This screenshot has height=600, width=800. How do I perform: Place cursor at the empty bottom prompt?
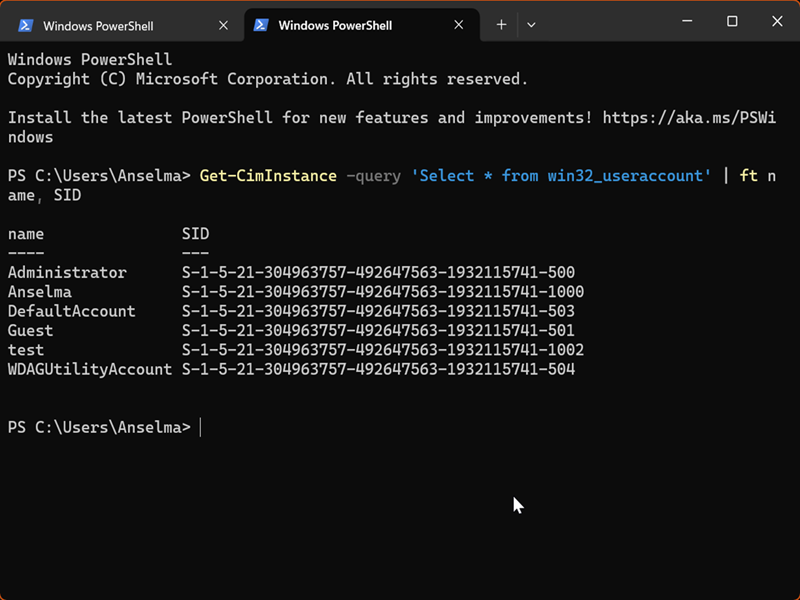(202, 428)
